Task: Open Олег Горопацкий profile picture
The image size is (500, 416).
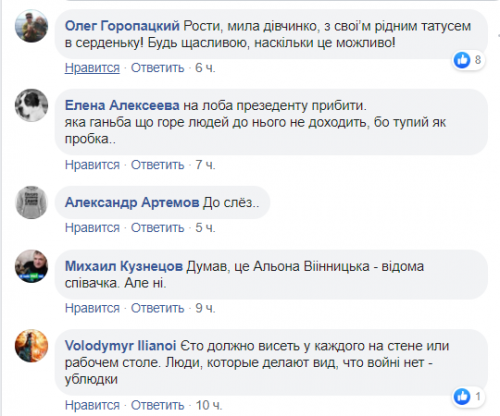Action: (32, 26)
